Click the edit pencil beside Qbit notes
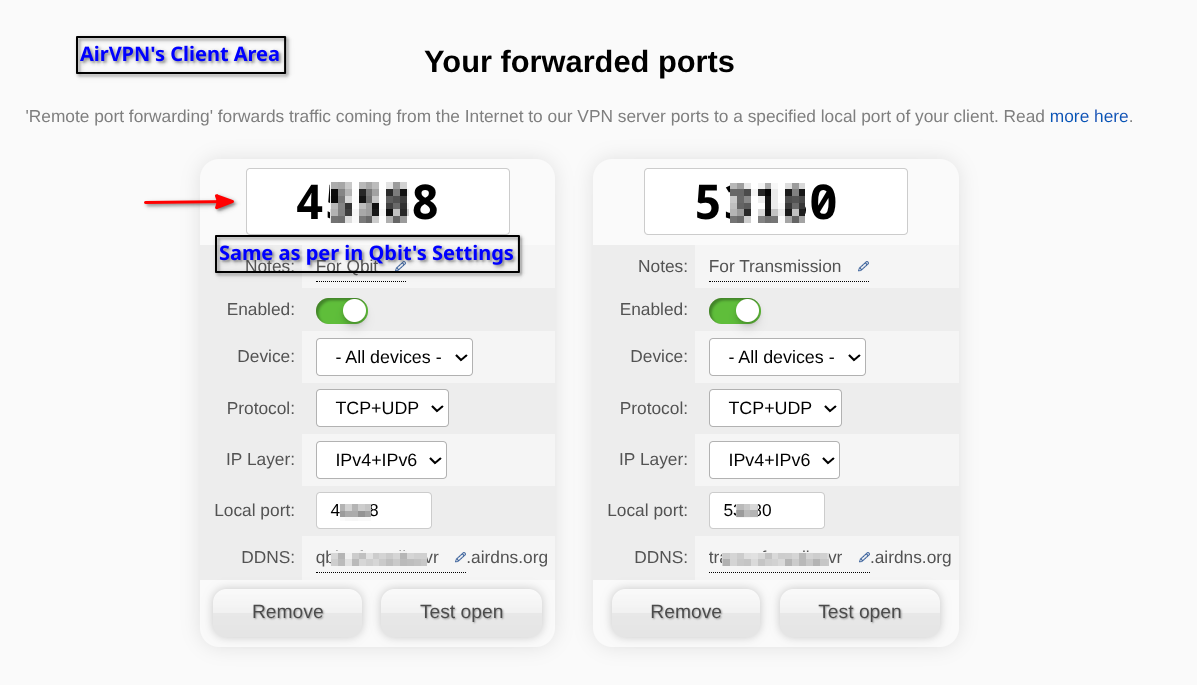 click(x=400, y=267)
